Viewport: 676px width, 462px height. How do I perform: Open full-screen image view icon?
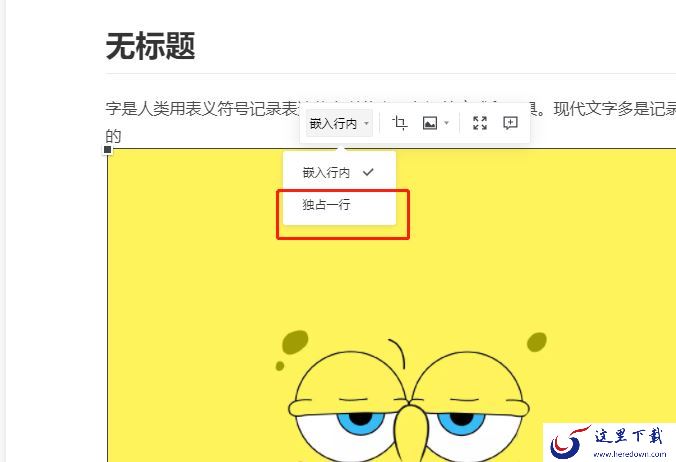[480, 123]
